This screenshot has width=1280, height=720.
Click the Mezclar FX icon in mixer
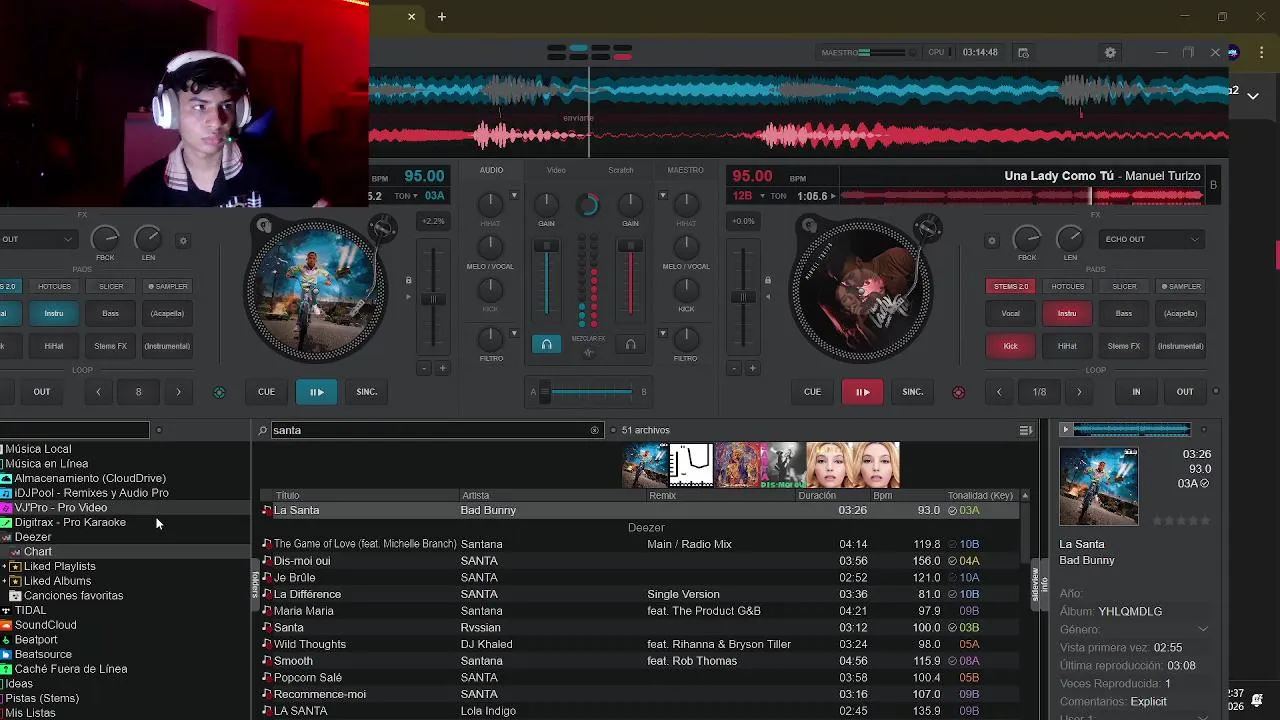tap(588, 352)
